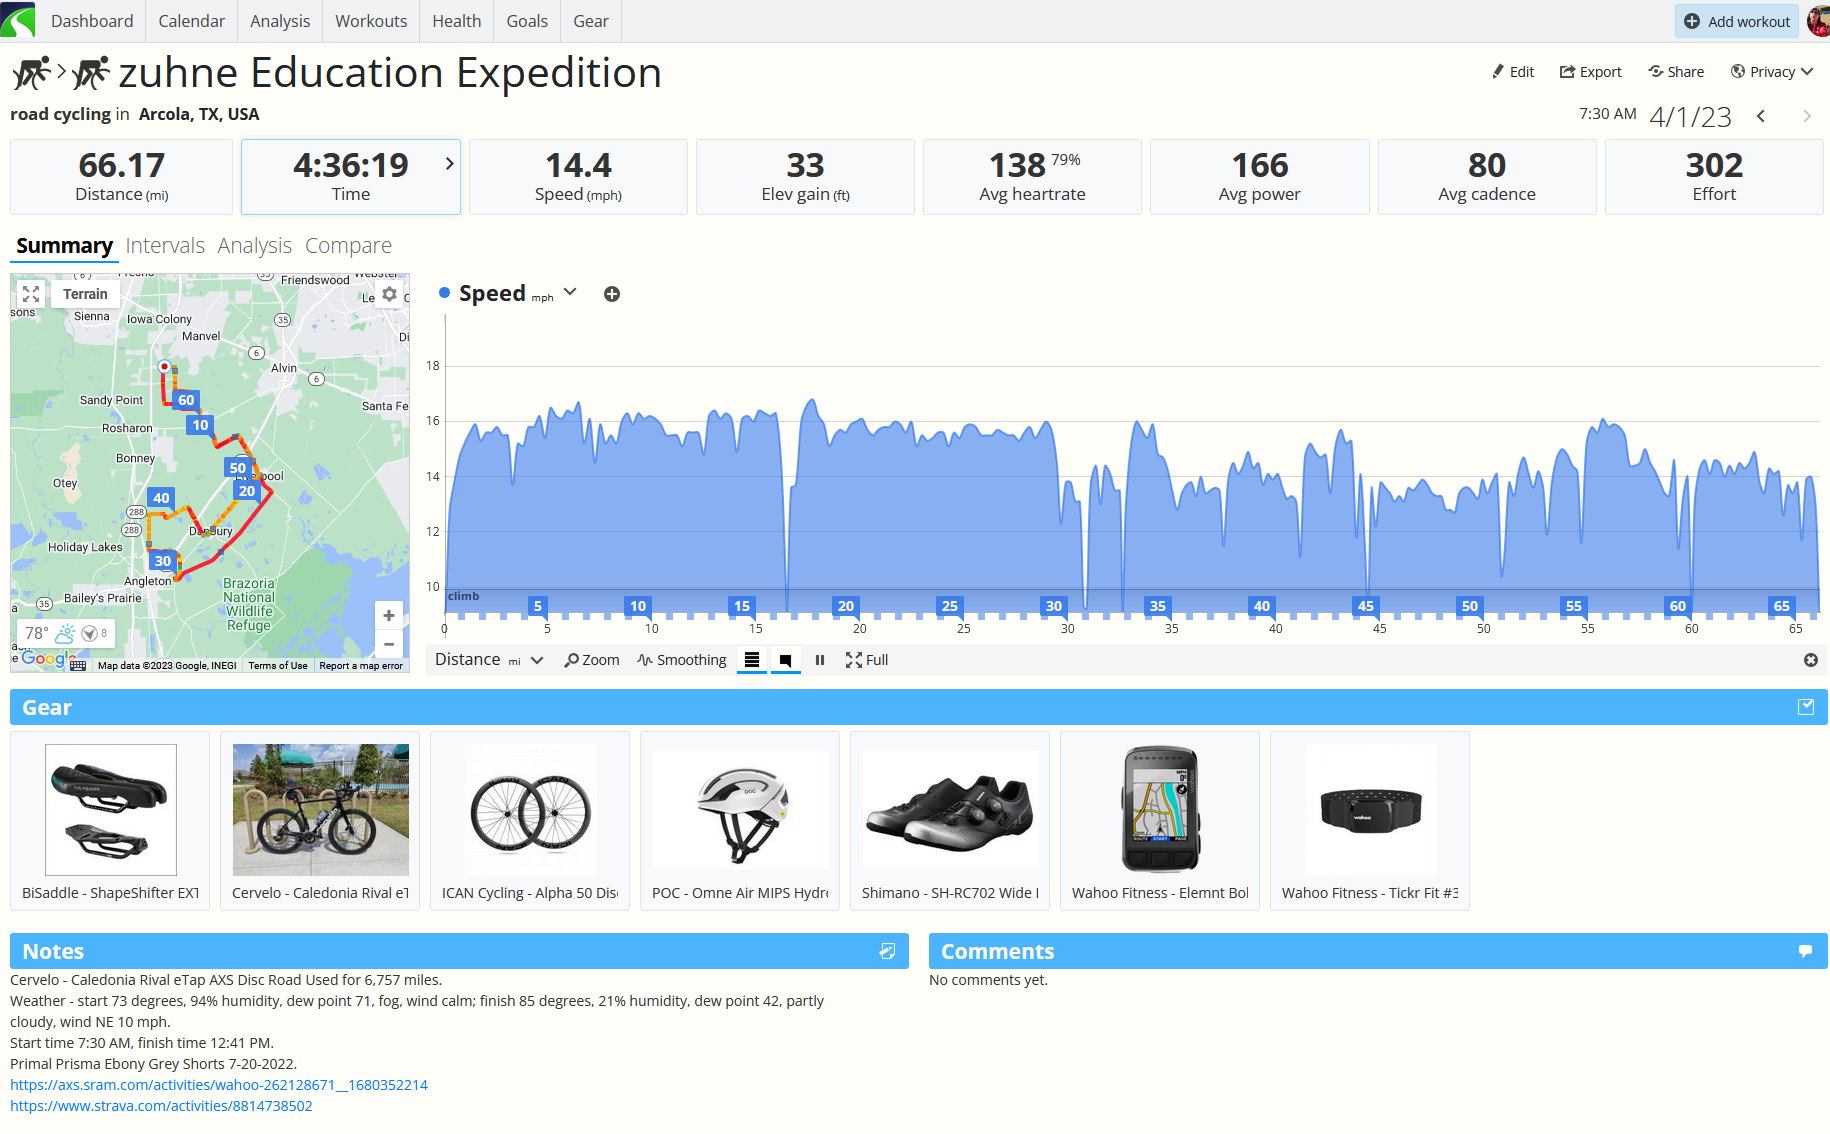Image resolution: width=1830 pixels, height=1134 pixels.
Task: Edit notes using the Notes panel icon
Action: (887, 951)
